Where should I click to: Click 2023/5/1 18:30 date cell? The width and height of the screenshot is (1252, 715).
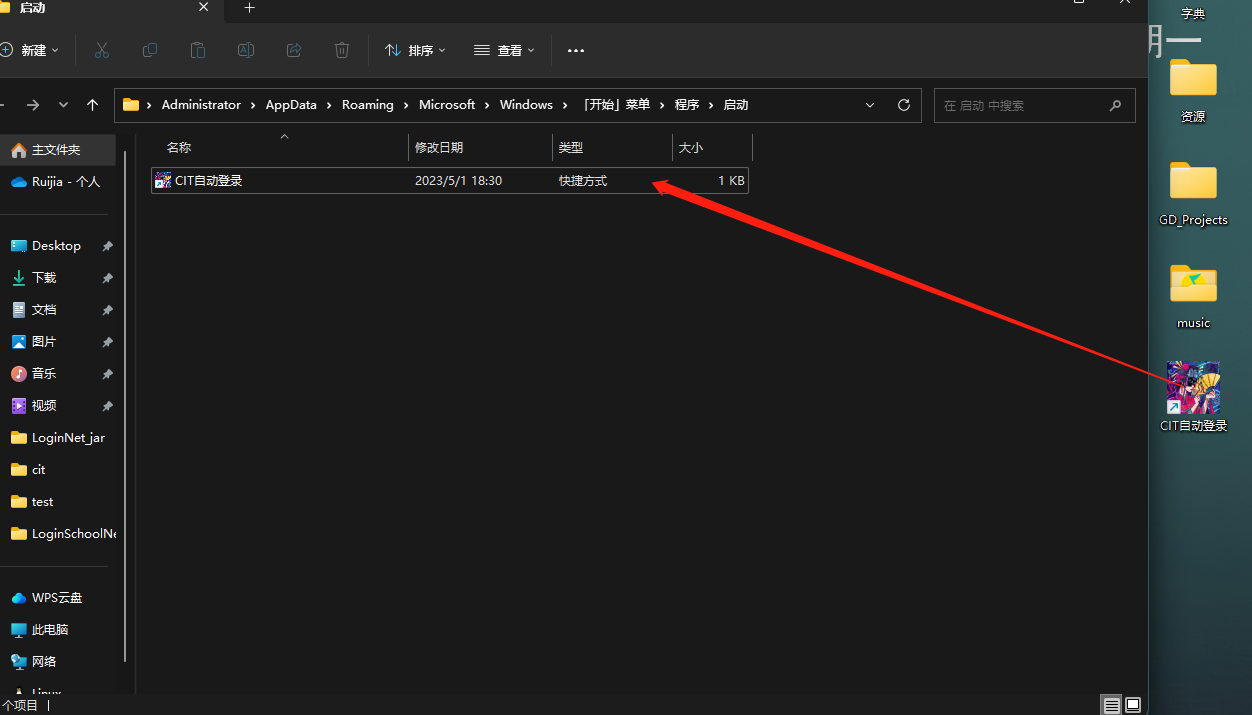tap(458, 181)
